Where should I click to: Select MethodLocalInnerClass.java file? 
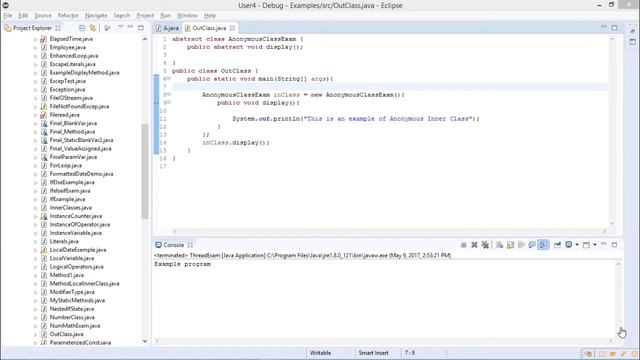(x=84, y=284)
